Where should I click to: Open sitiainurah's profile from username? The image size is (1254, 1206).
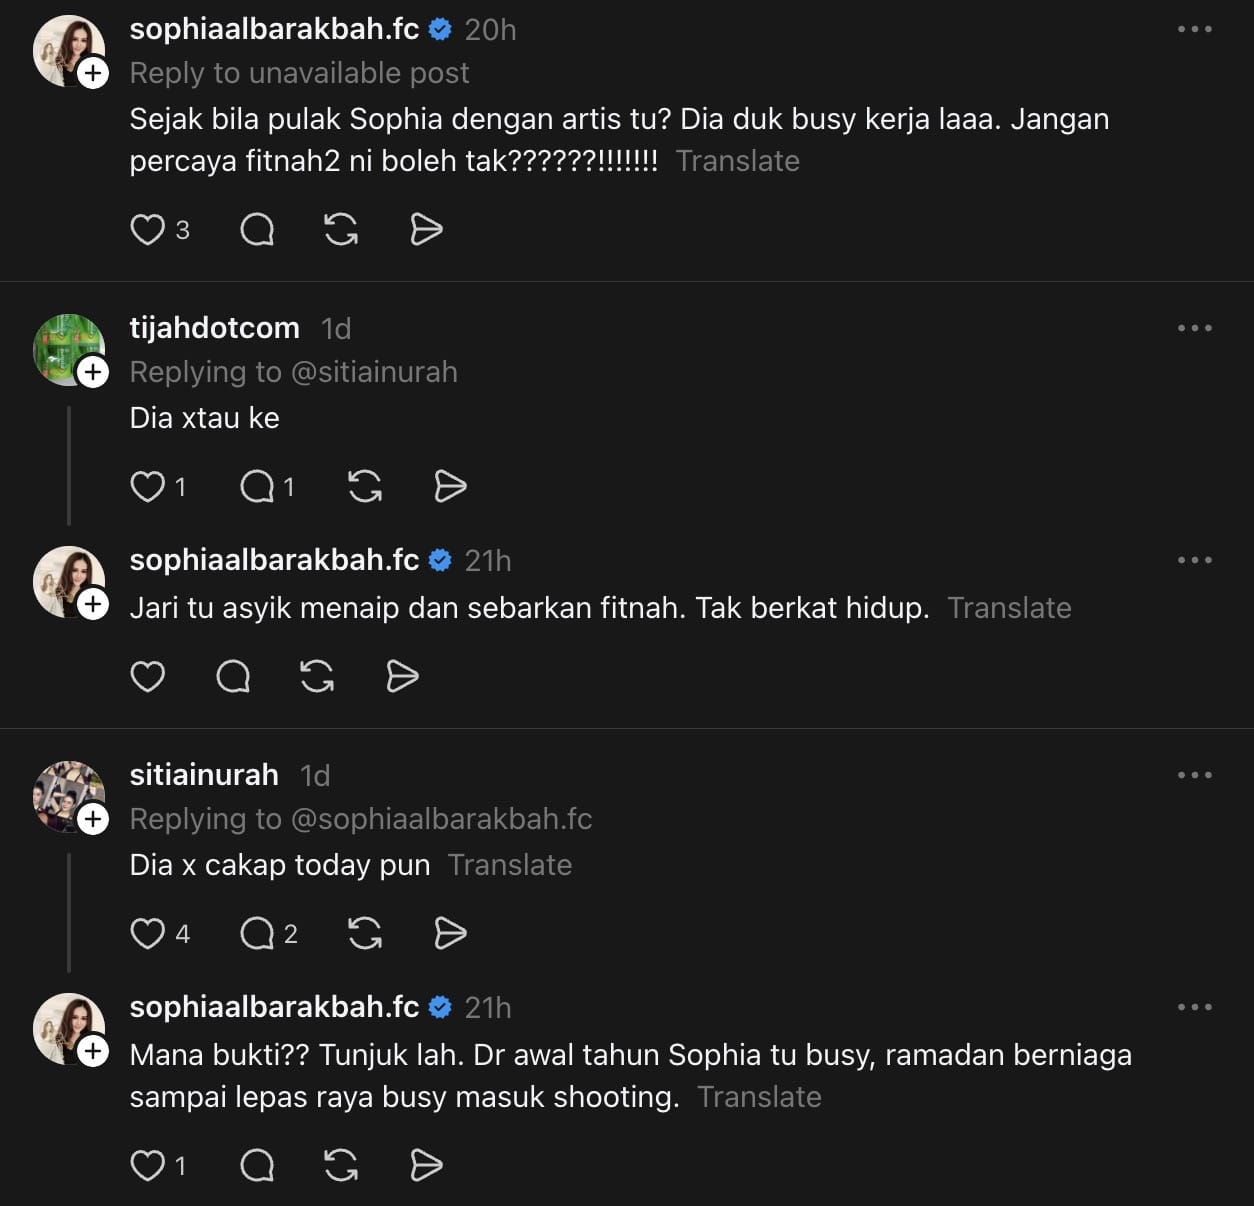point(204,775)
